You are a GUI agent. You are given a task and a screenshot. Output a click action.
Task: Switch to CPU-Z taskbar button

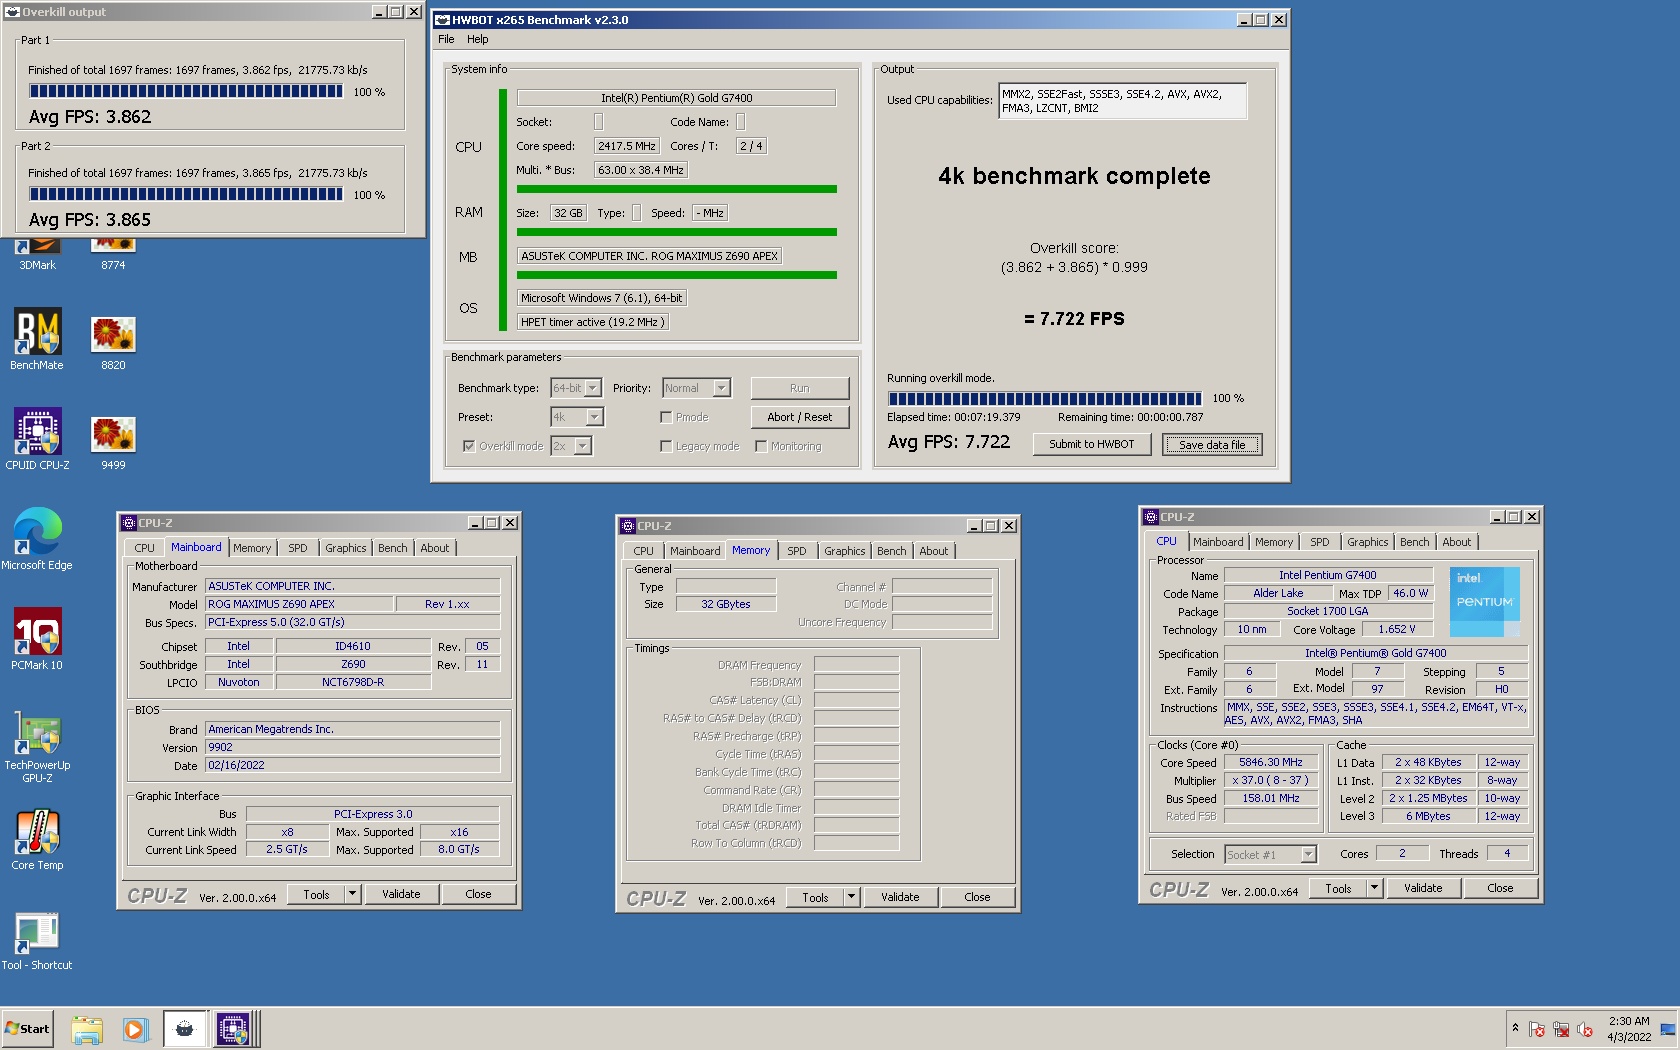[234, 1029]
